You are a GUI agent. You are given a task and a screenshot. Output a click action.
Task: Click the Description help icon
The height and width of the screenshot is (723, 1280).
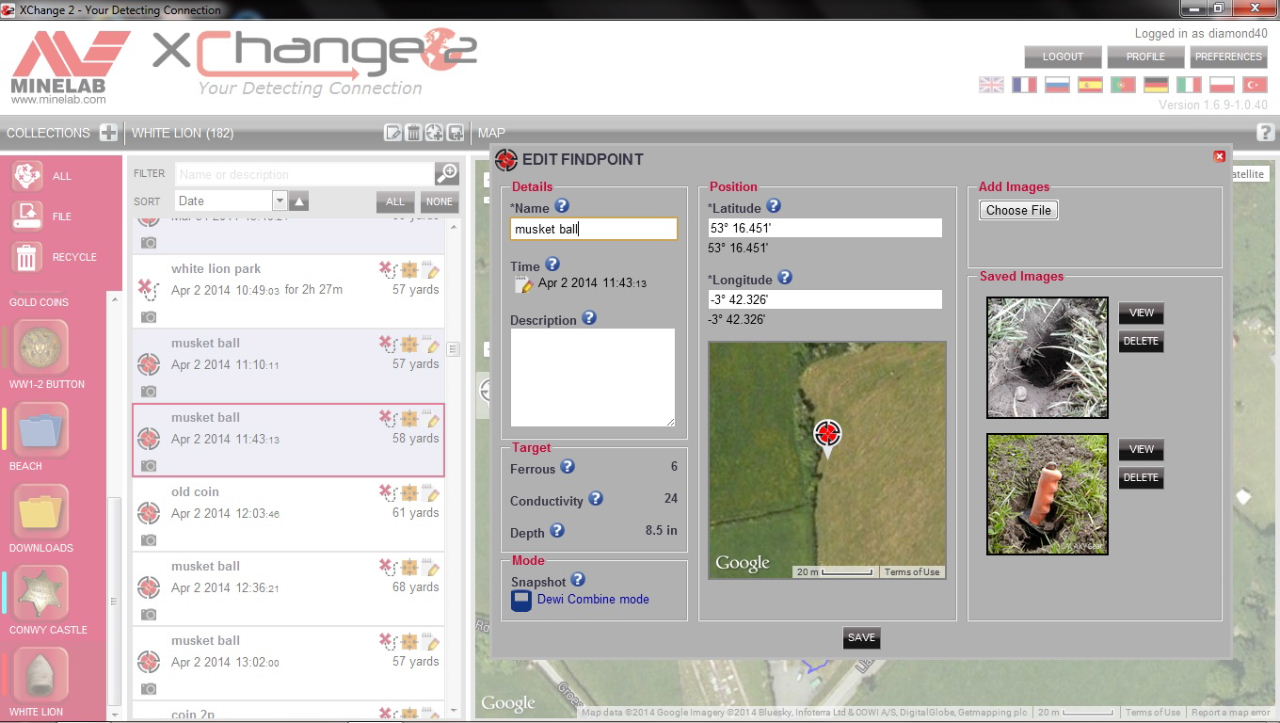tap(589, 318)
